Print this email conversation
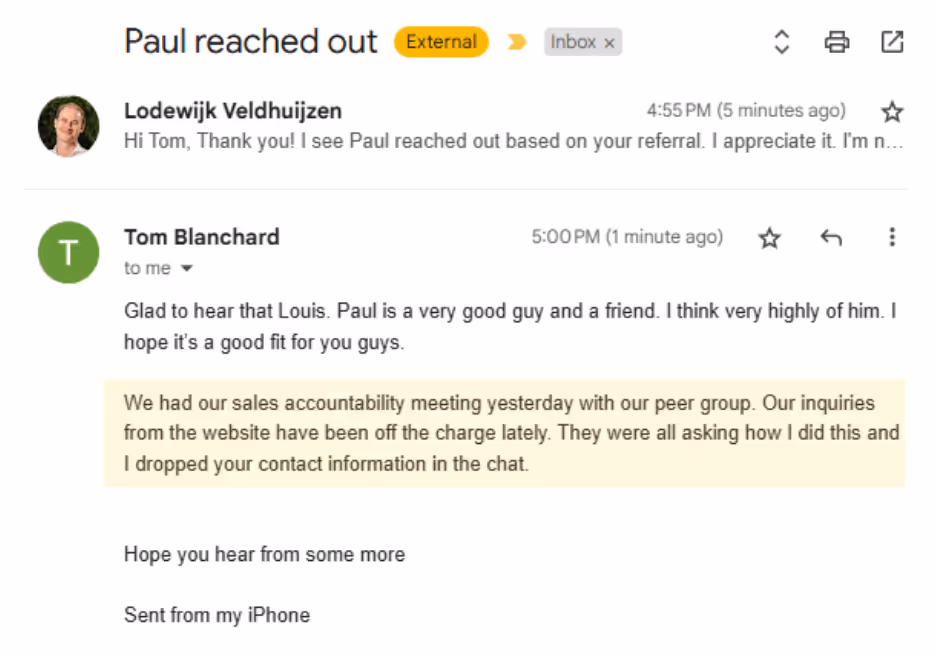The image size is (936, 658). coord(837,42)
